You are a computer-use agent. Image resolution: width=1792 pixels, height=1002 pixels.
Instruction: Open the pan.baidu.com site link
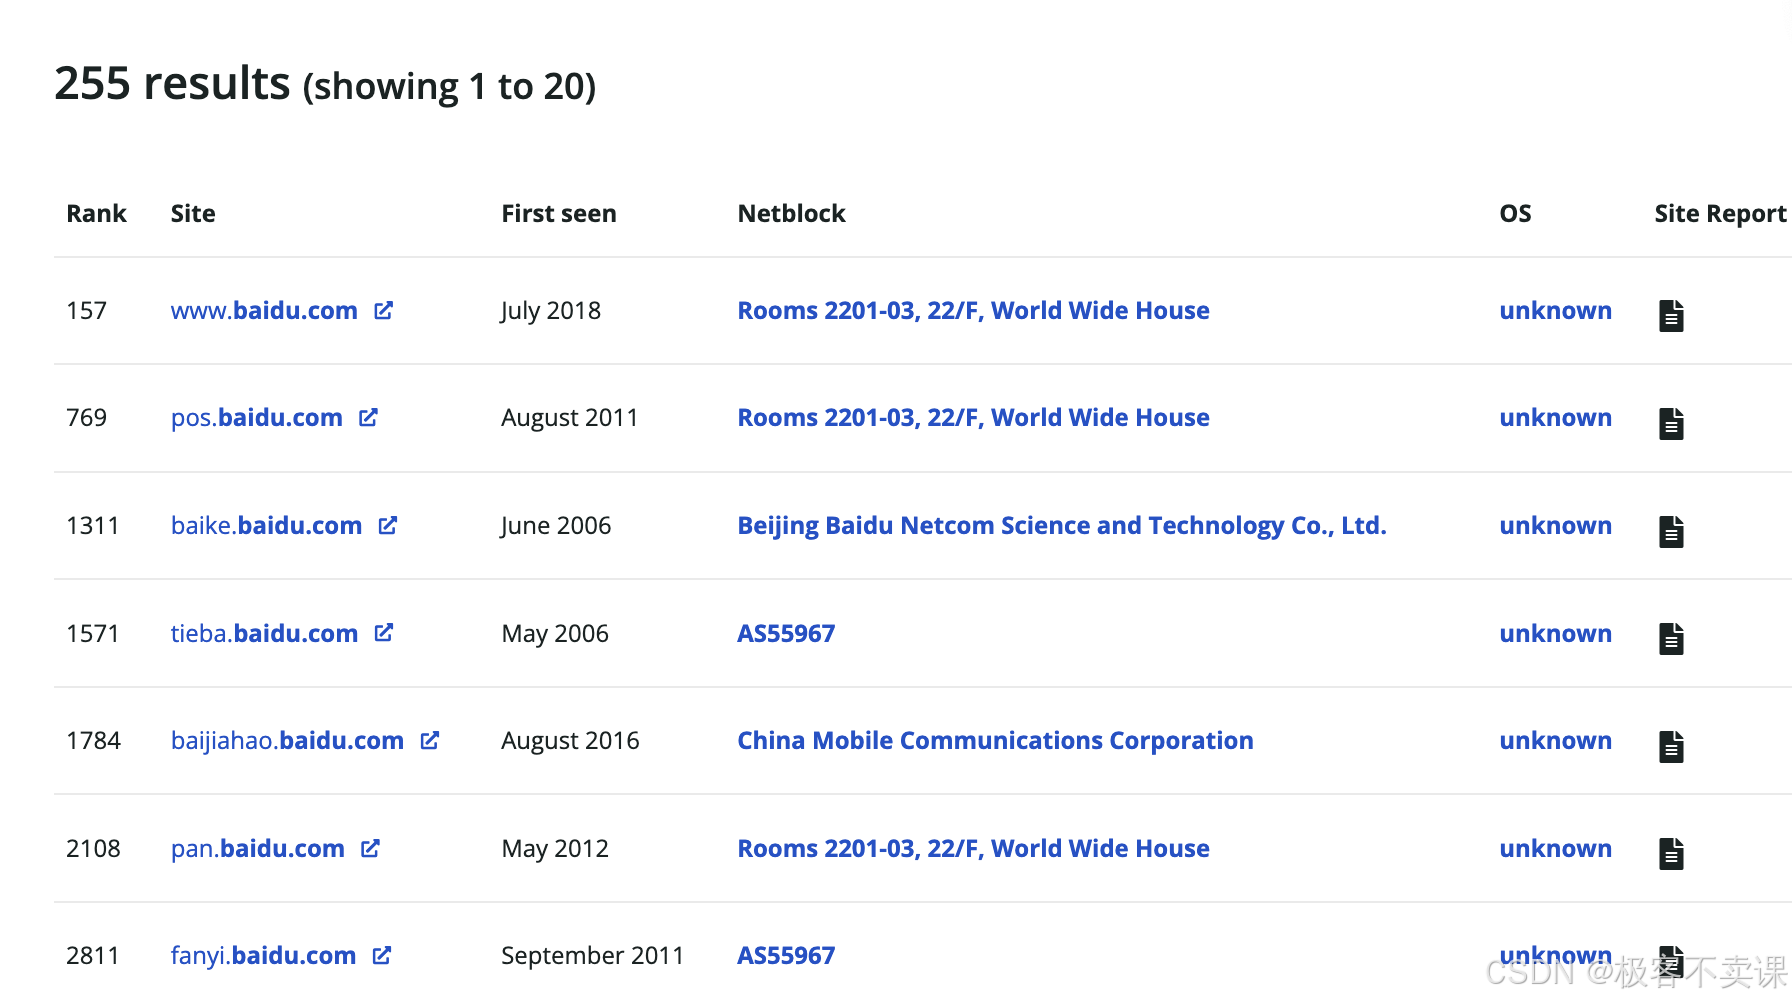258,849
